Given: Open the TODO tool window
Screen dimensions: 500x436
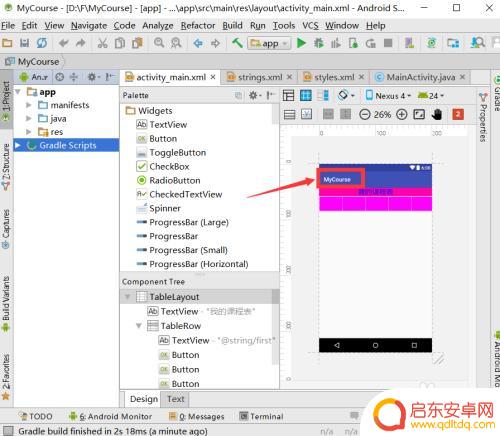Looking at the screenshot, I should (36, 417).
